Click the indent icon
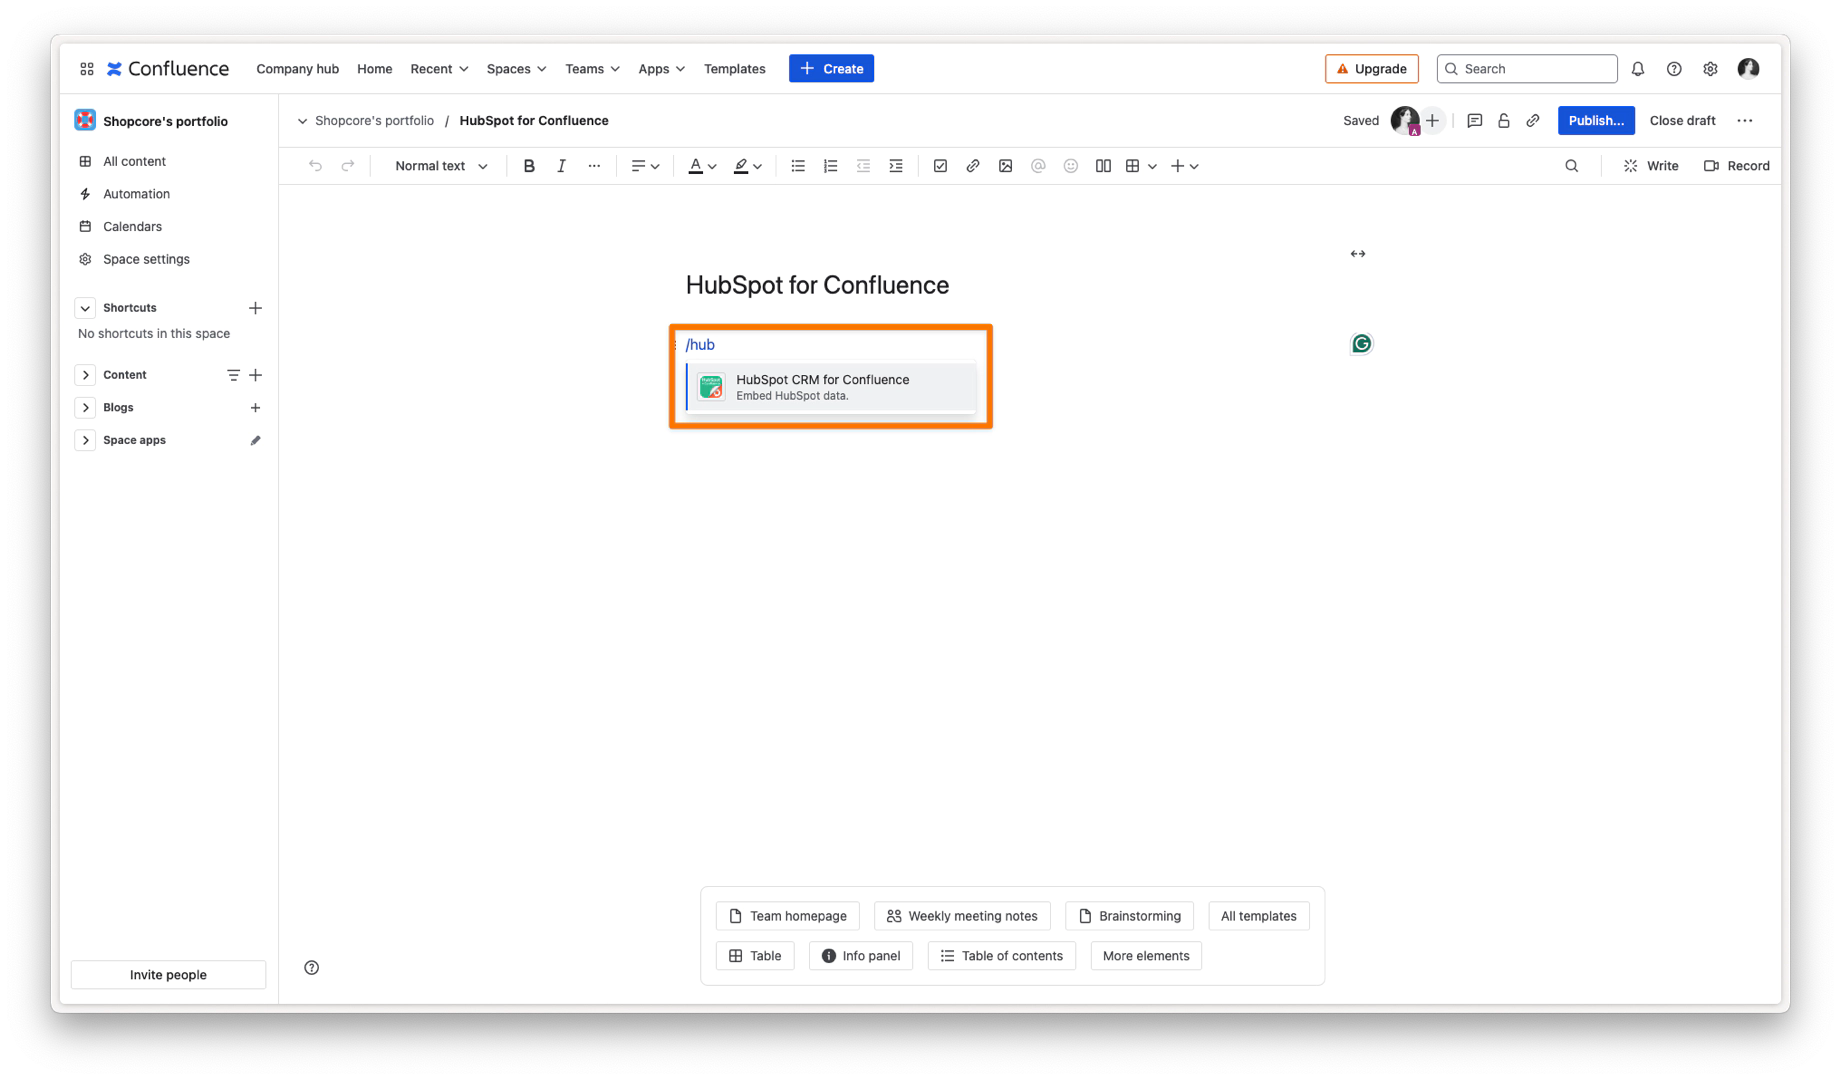 [x=896, y=166]
